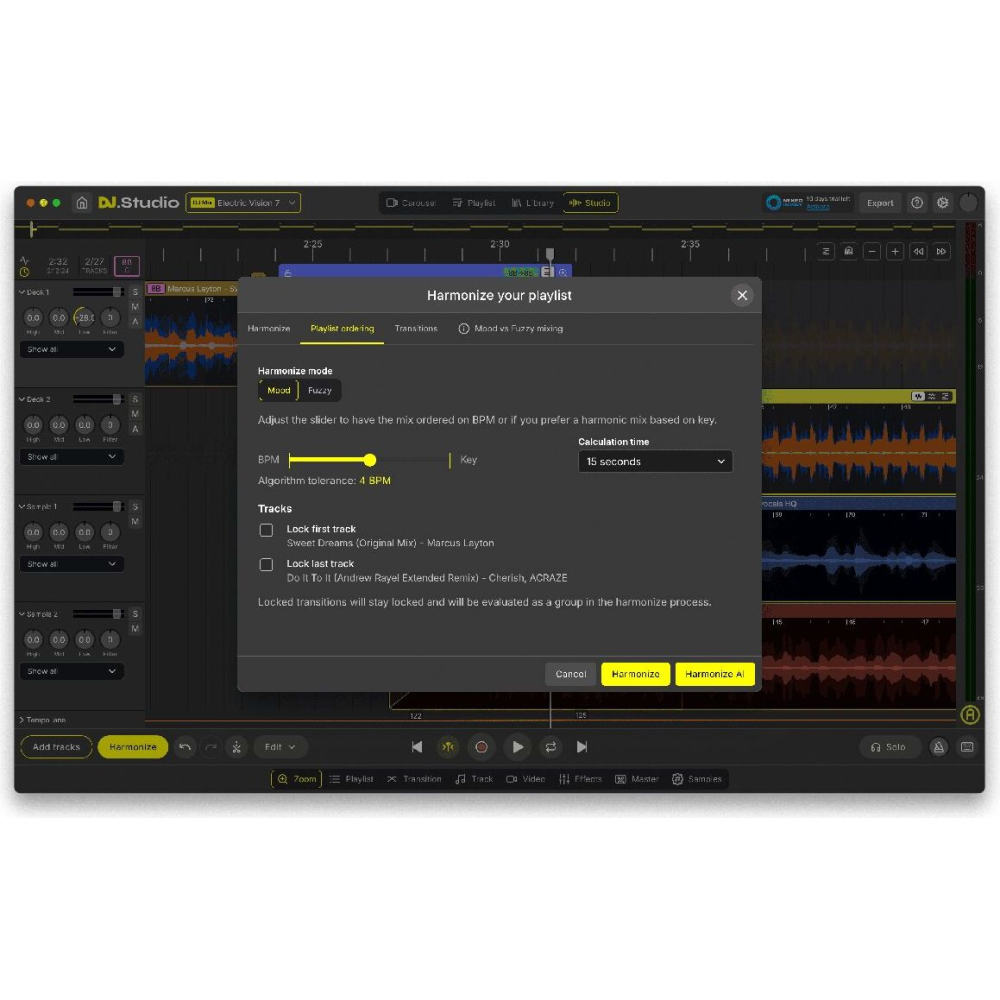1000x1000 pixels.
Task: Open the Edit dropdown in bottom toolbar
Action: coord(280,747)
